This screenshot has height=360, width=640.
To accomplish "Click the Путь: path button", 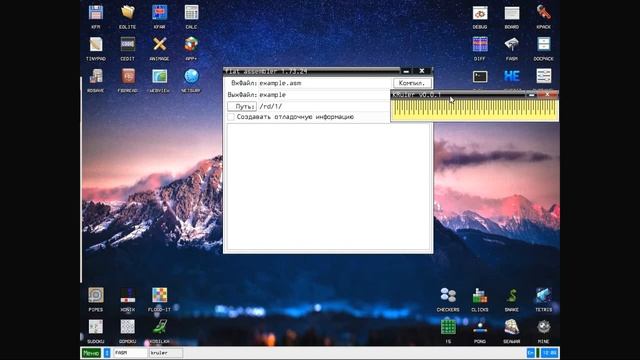I will click(x=242, y=106).
